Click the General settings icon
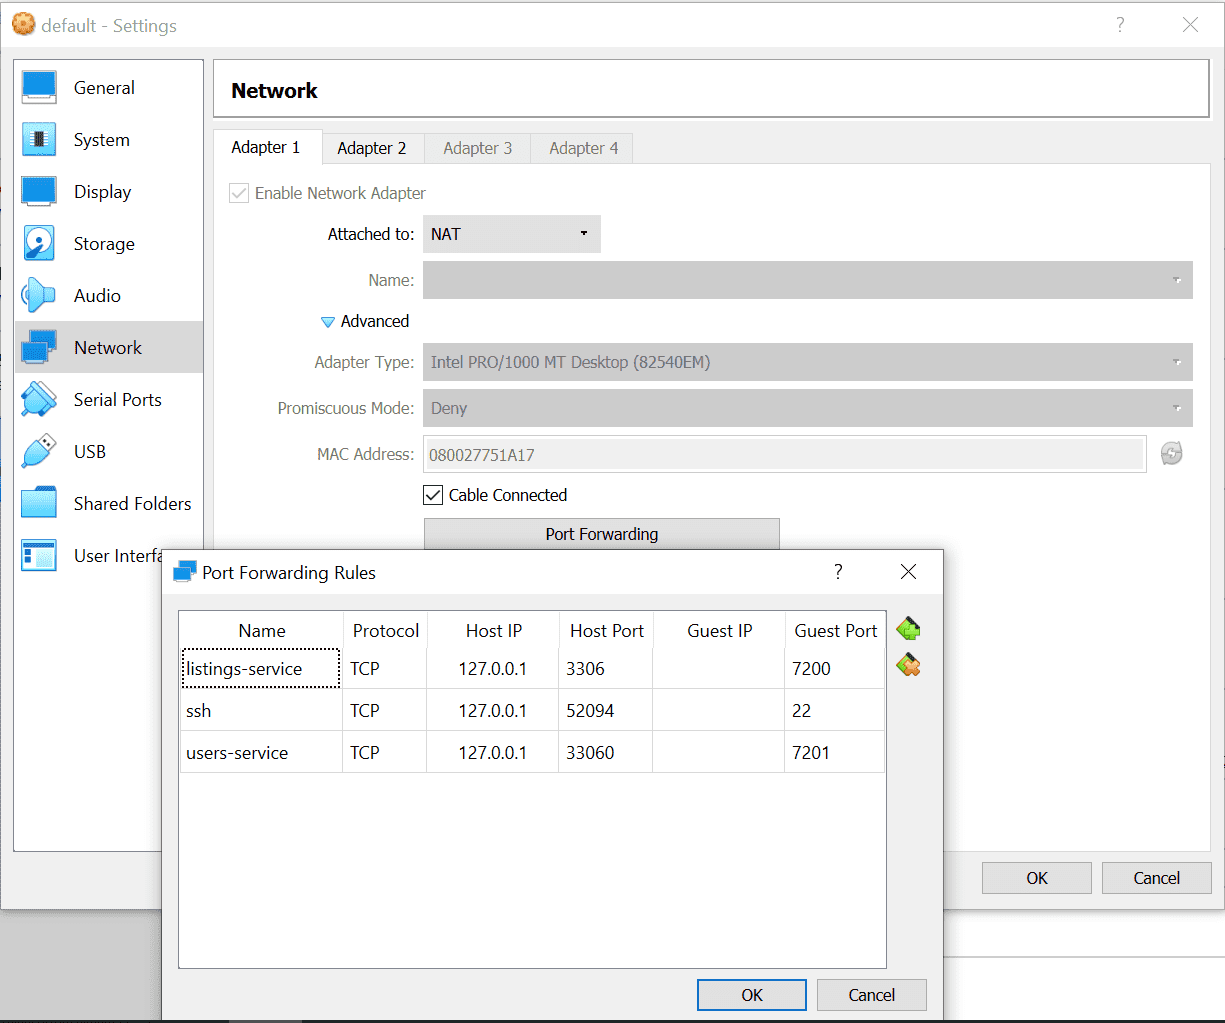The height and width of the screenshot is (1023, 1225). click(x=40, y=88)
